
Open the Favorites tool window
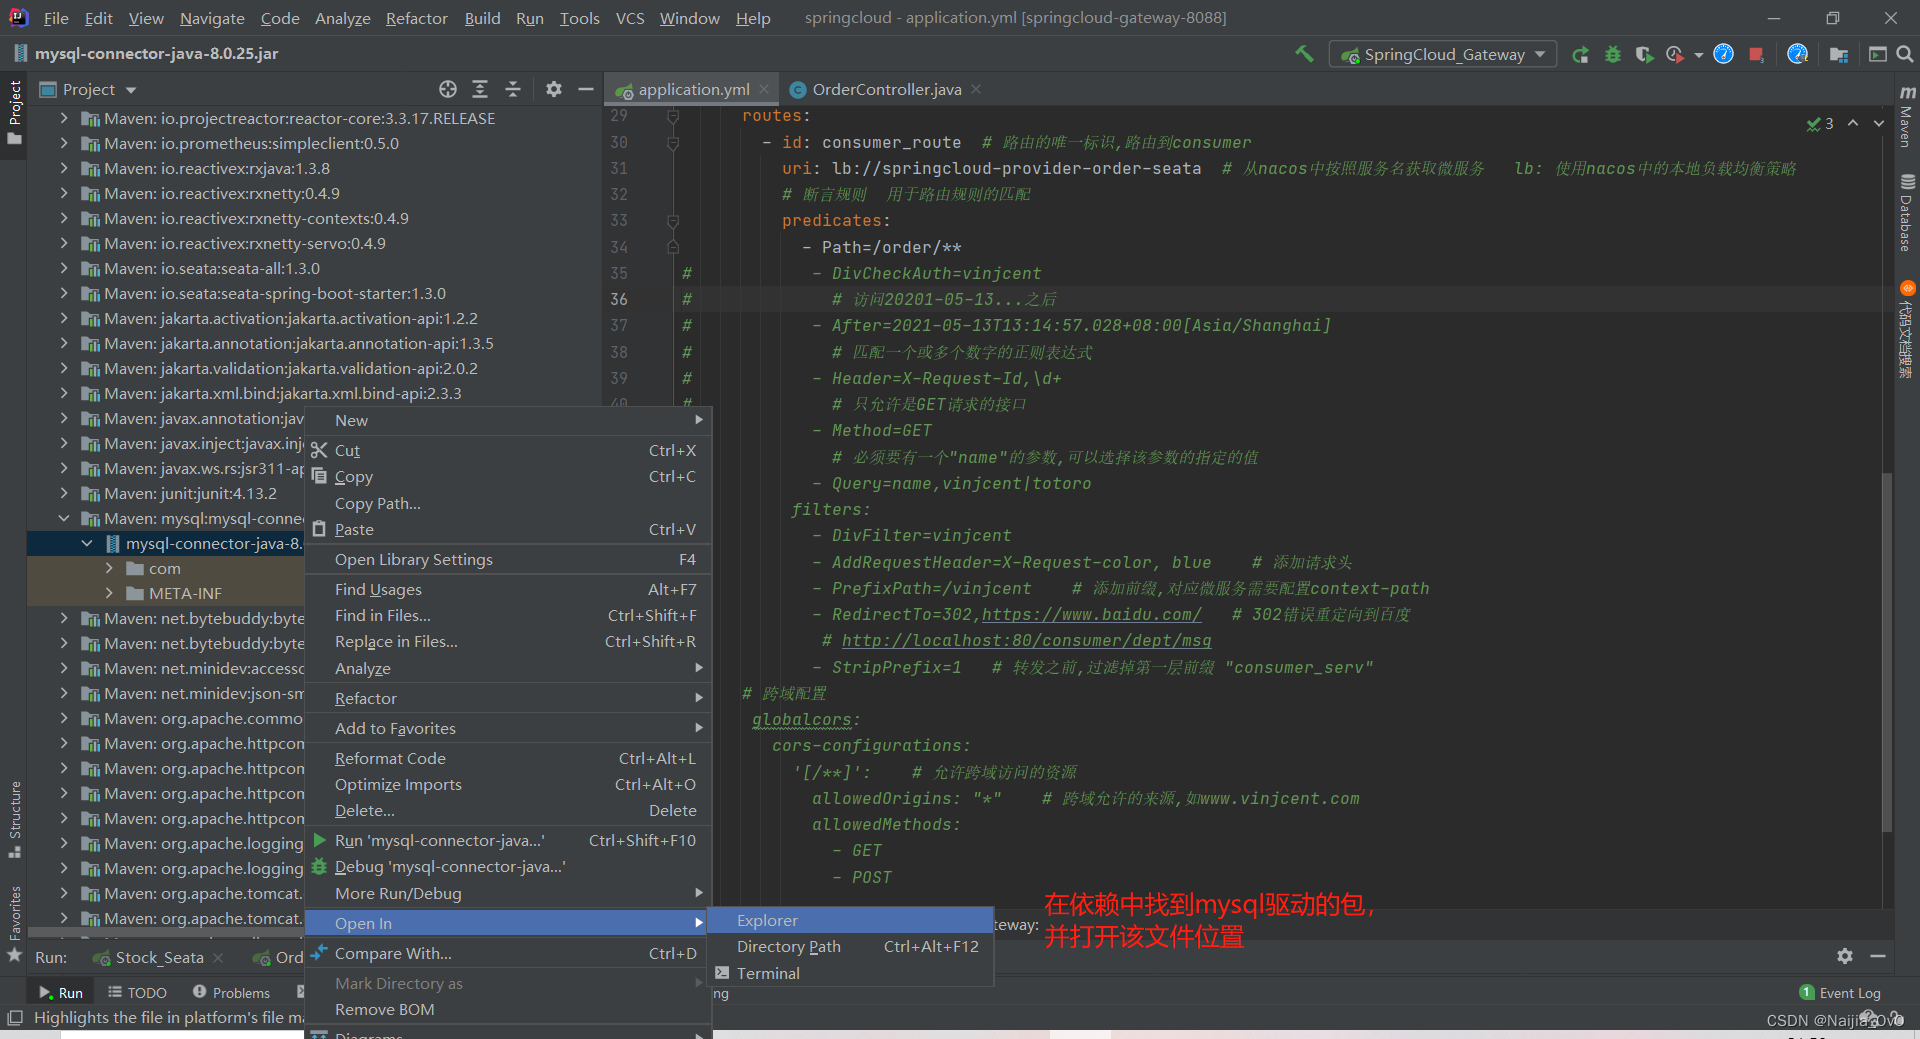14,922
